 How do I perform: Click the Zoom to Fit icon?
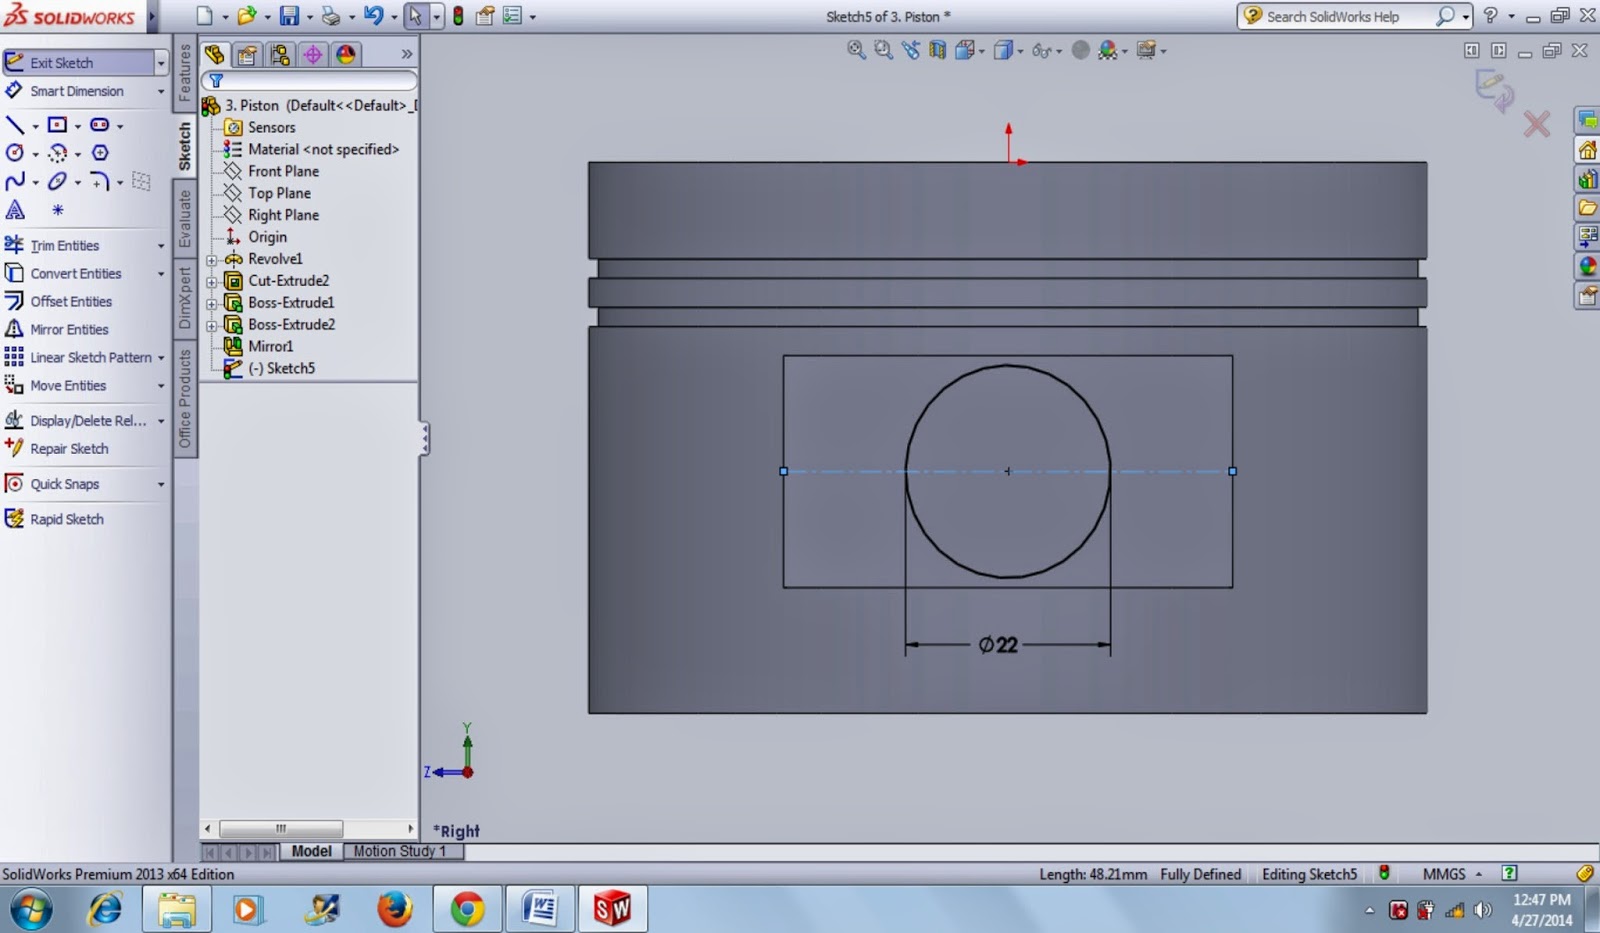(x=856, y=50)
